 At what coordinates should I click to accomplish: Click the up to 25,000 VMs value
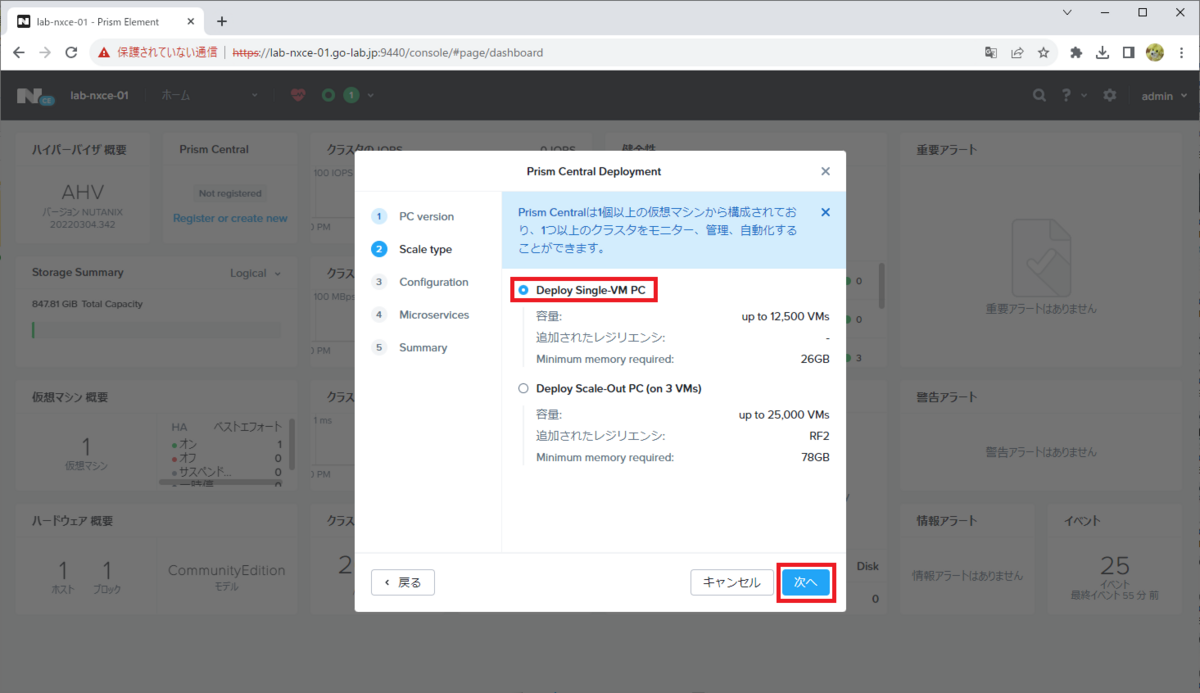pos(784,414)
